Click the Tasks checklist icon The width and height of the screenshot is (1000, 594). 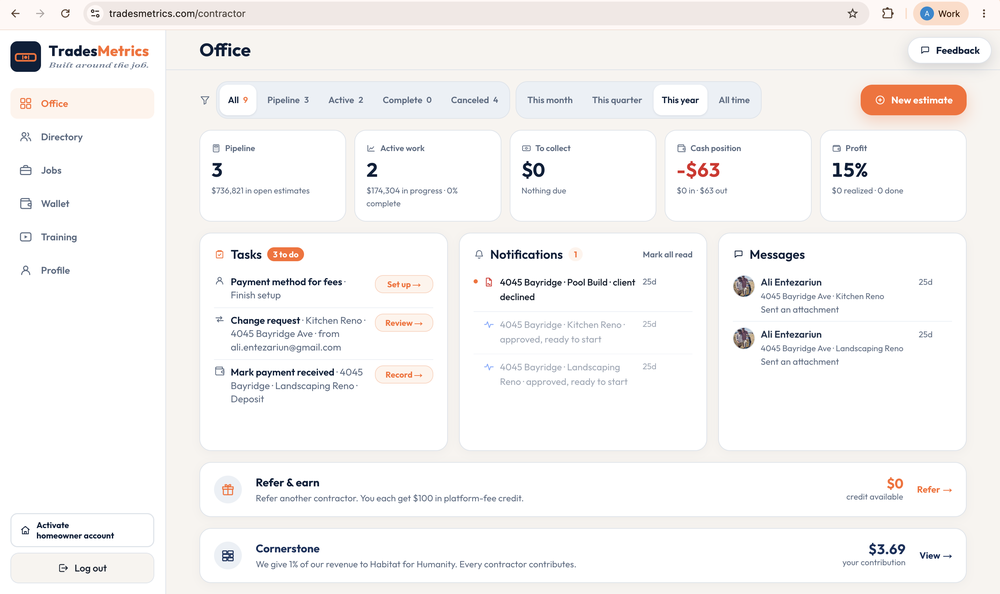pos(219,255)
